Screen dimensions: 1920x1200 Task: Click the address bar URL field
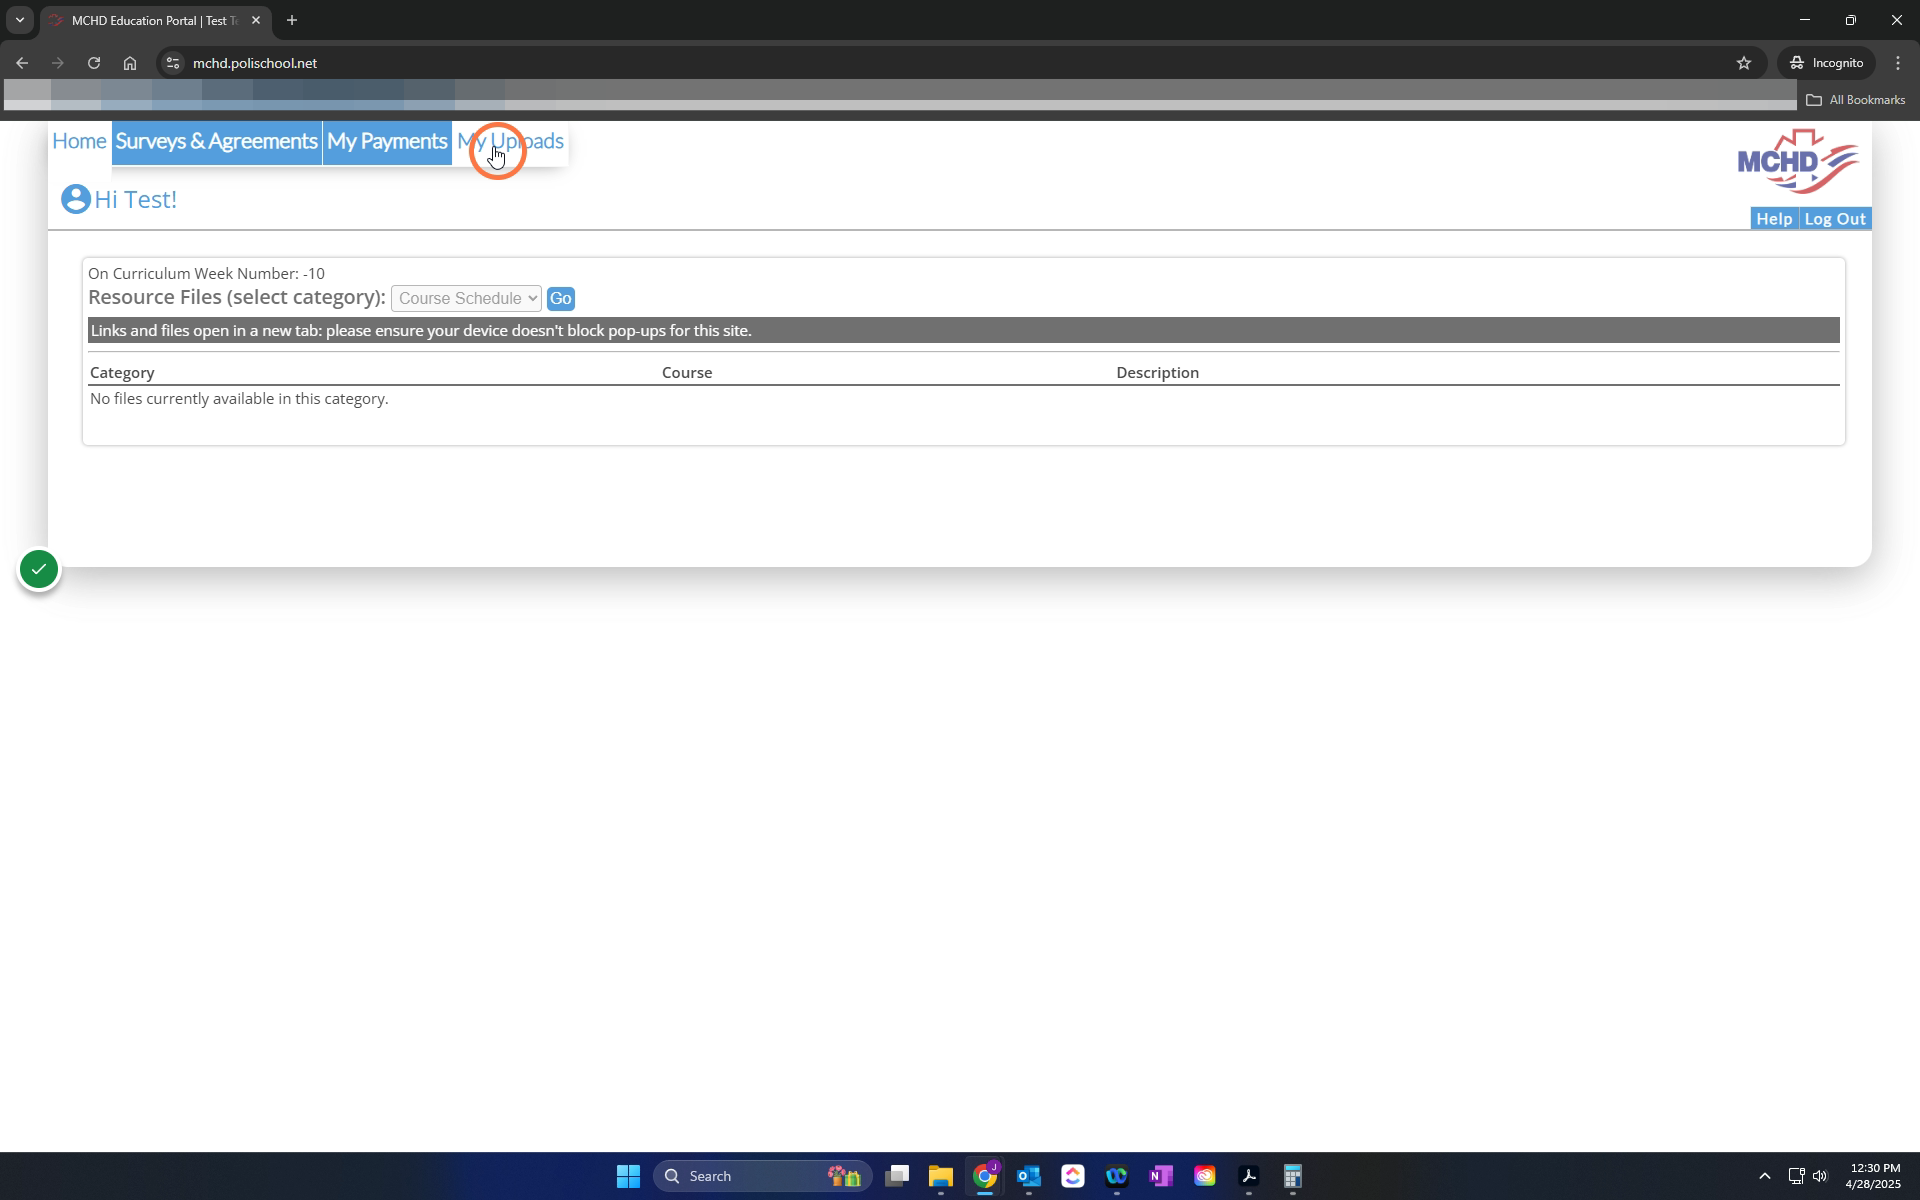tap(960, 63)
